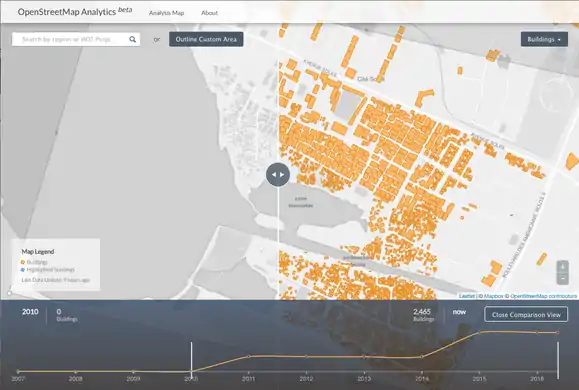Screen dimensions: 579x390
Task: Zoom out with the minus button
Action: coord(562,278)
